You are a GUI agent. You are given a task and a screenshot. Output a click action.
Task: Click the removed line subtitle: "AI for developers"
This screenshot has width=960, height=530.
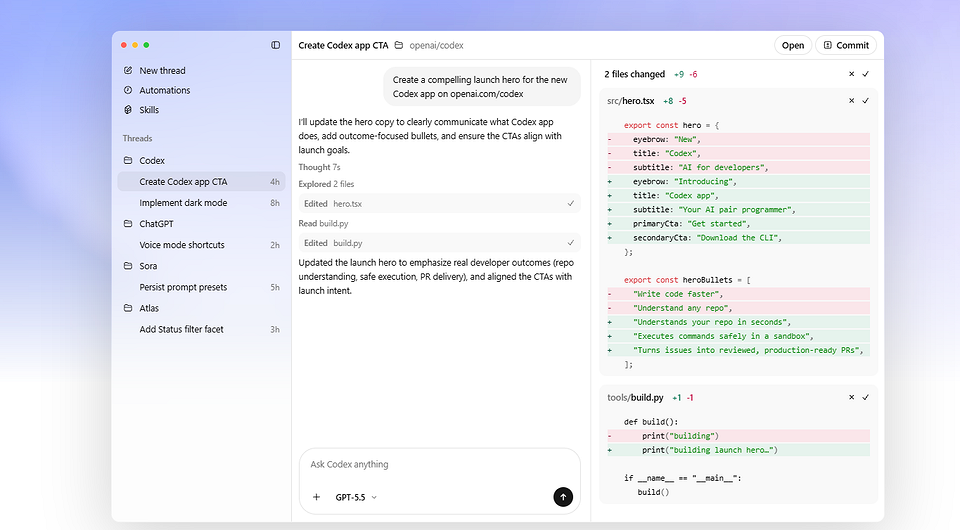click(x=738, y=168)
